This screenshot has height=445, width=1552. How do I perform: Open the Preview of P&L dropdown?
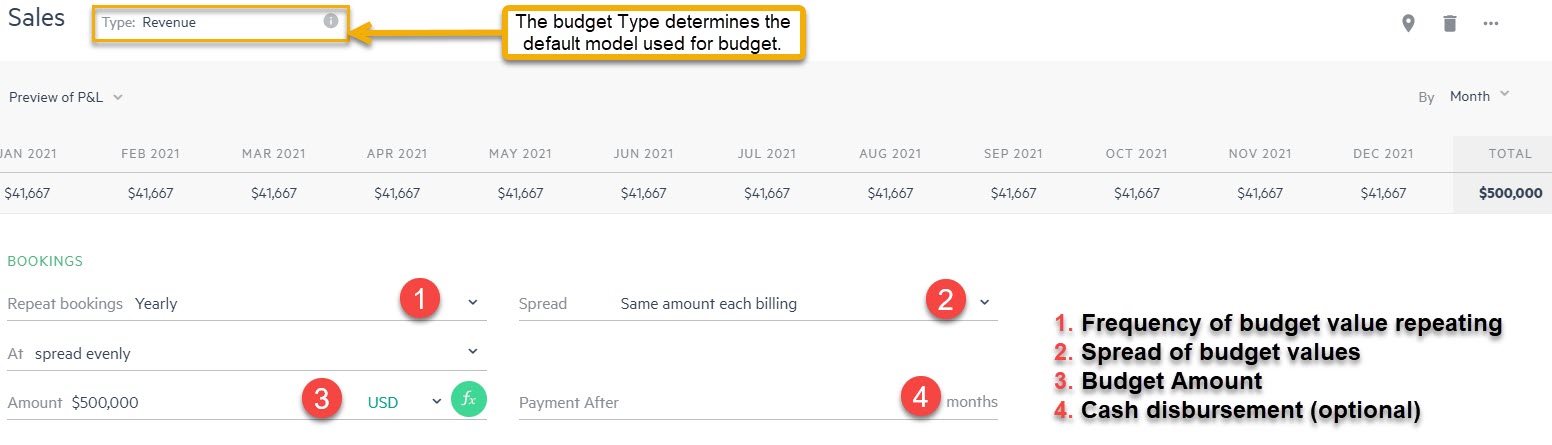[x=66, y=97]
